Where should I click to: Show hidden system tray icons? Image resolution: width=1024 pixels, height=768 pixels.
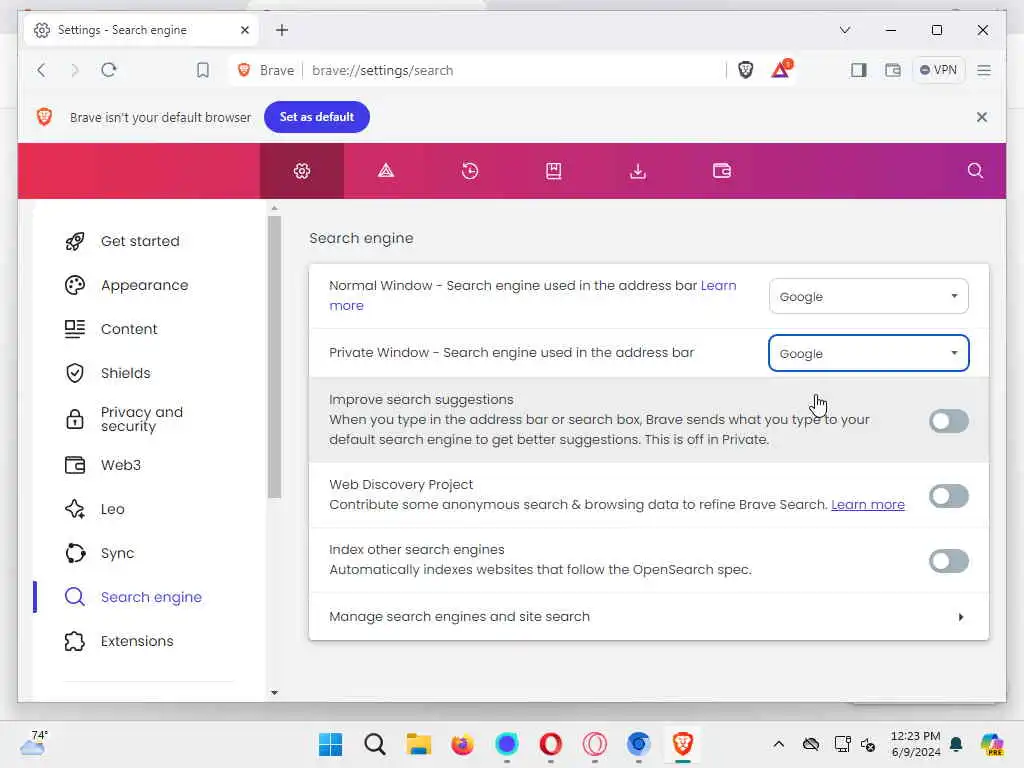(x=778, y=744)
